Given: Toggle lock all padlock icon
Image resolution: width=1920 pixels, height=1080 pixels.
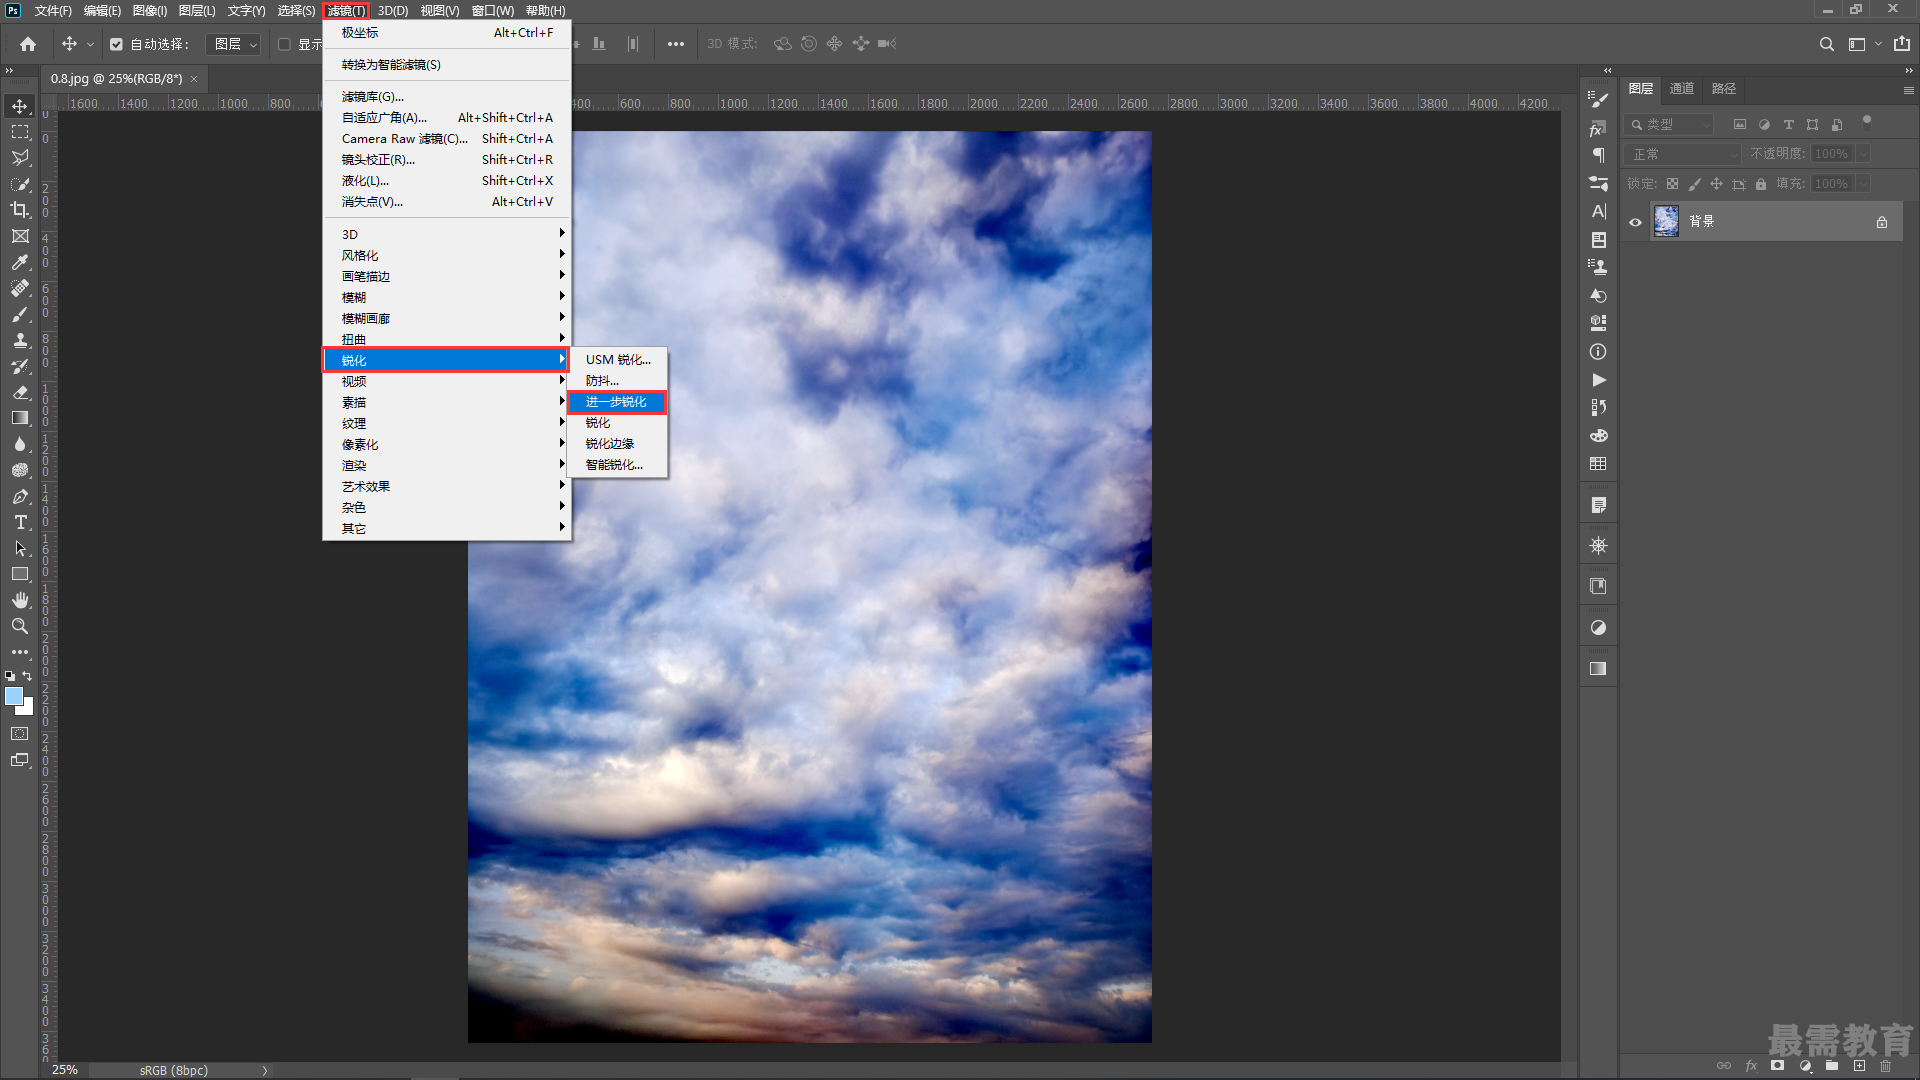Looking at the screenshot, I should [x=1761, y=184].
